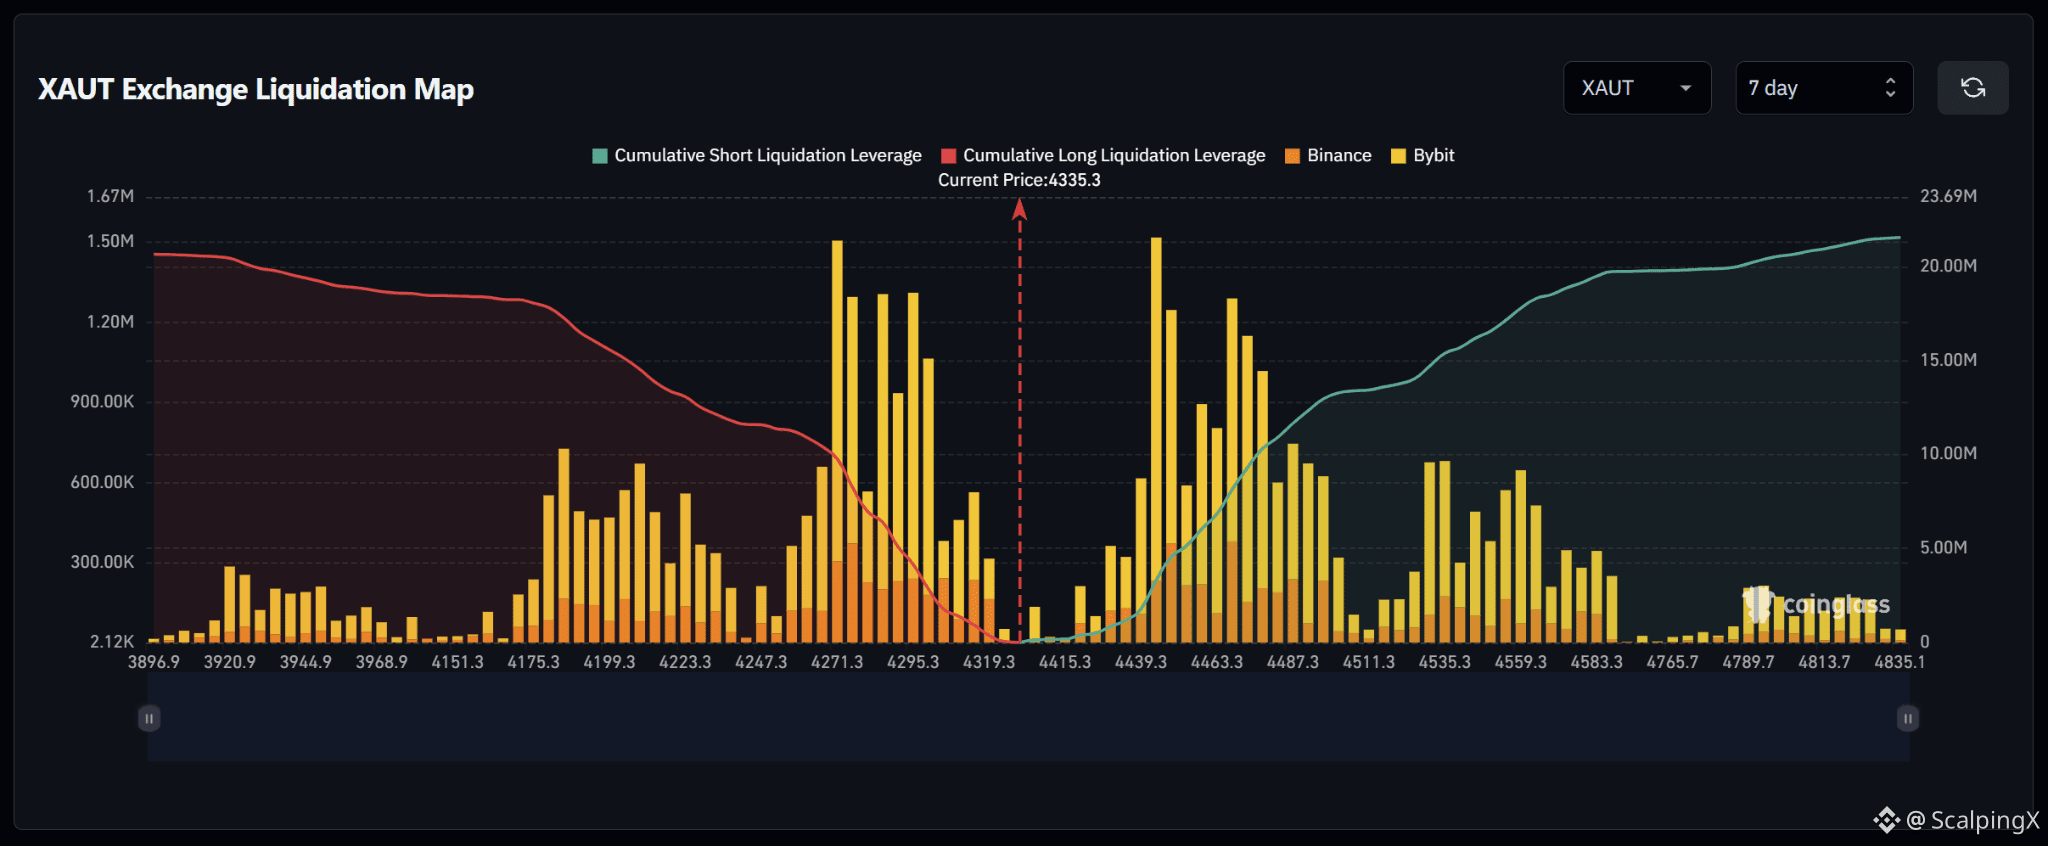Image resolution: width=2048 pixels, height=846 pixels.
Task: Click the 4151.3 price axis label
Action: (x=458, y=662)
